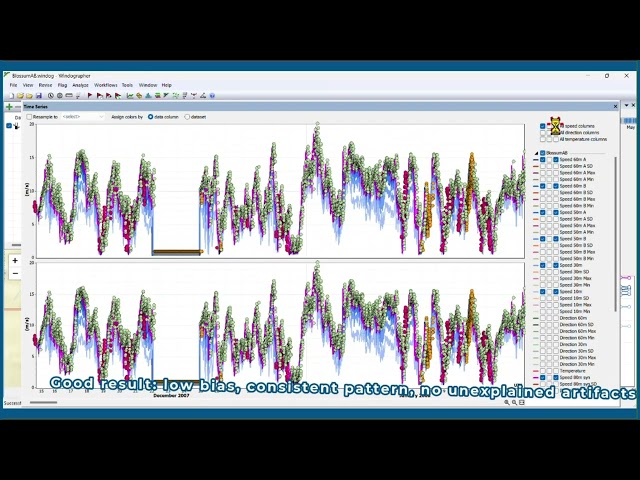Collapse the BlossumAB tree group
Viewport: 640px width, 480px height.
coord(536,153)
